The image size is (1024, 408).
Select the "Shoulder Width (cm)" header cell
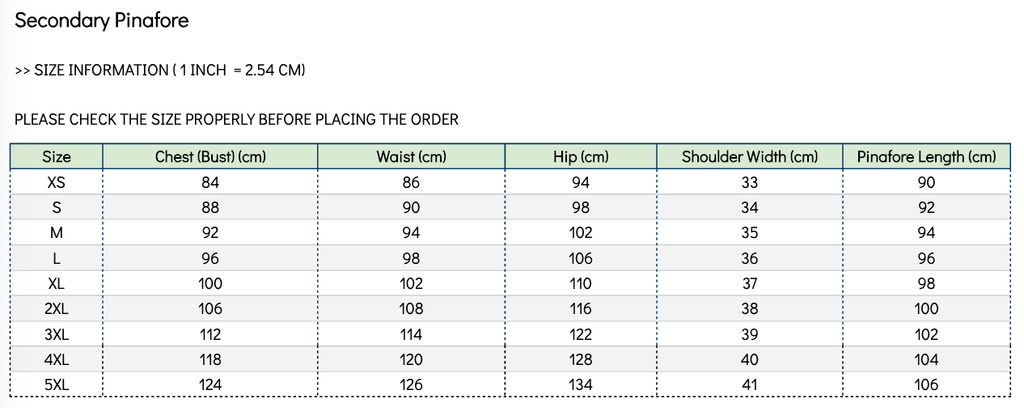pyautogui.click(x=750, y=157)
